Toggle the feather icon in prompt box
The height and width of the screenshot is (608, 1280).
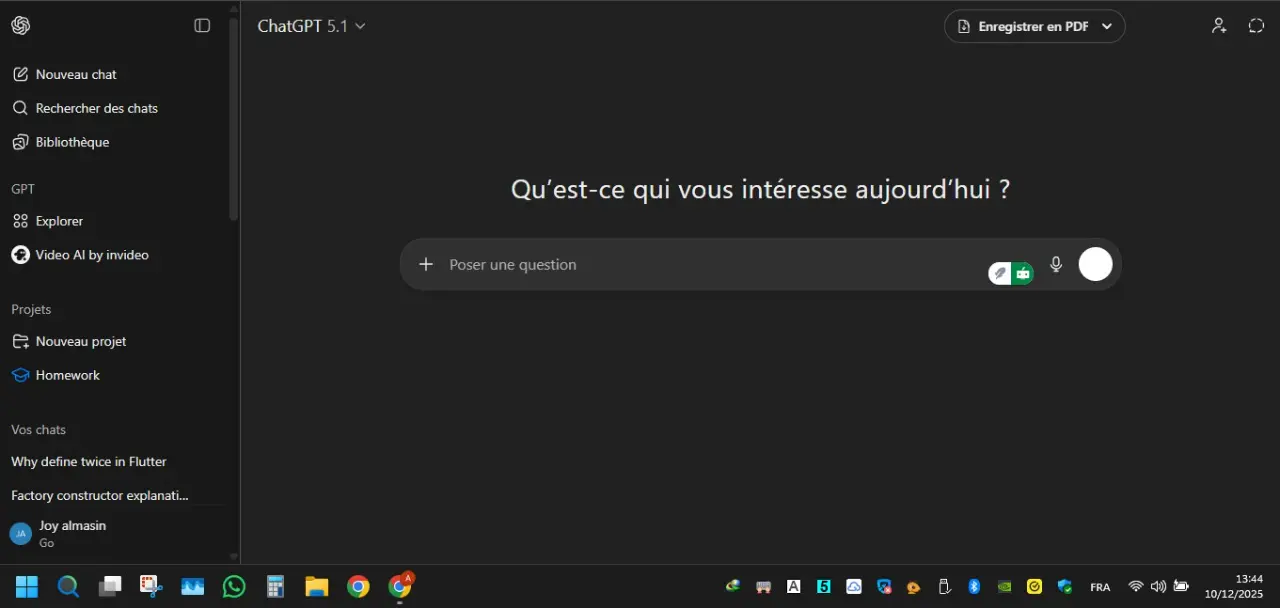click(1000, 273)
